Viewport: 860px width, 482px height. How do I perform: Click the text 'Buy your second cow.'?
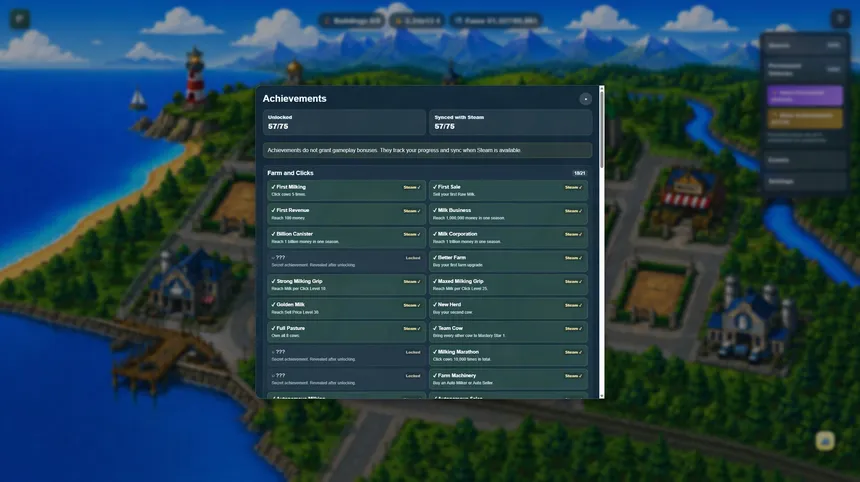[x=452, y=313]
